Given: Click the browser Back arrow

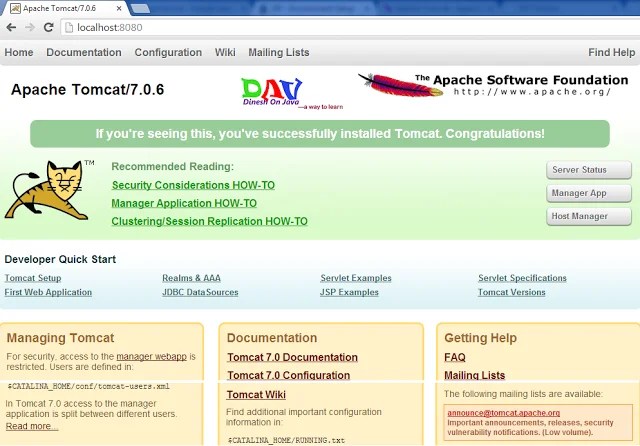Looking at the screenshot, I should pyautogui.click(x=11, y=27).
